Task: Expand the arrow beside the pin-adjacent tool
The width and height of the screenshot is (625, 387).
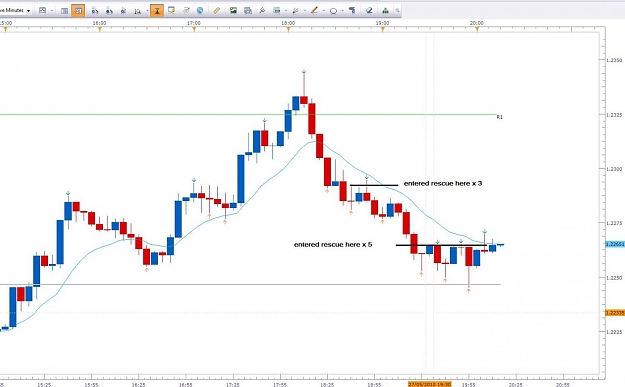Action: coord(286,11)
